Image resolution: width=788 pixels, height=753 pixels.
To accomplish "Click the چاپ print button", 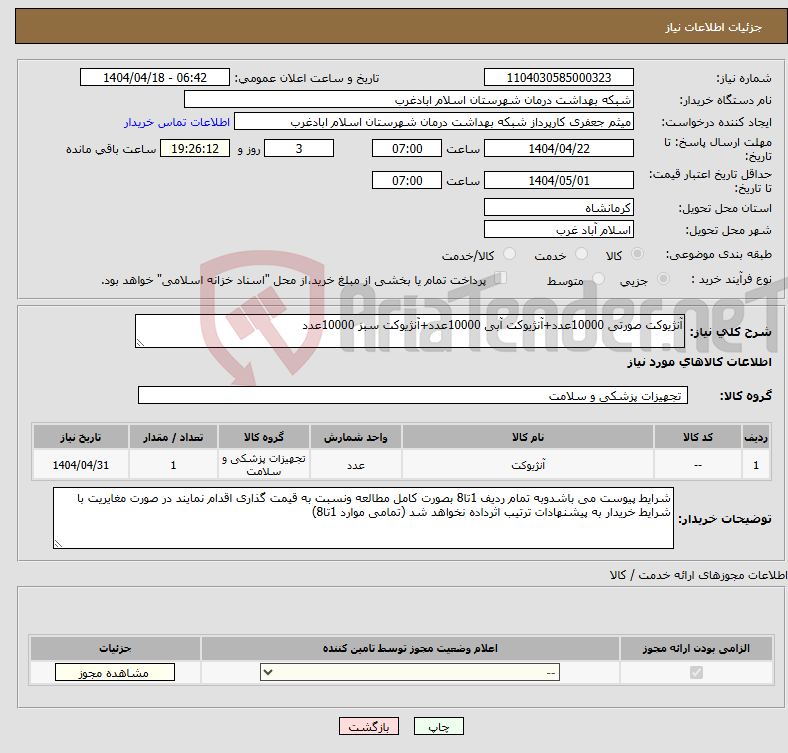I will tap(439, 726).
